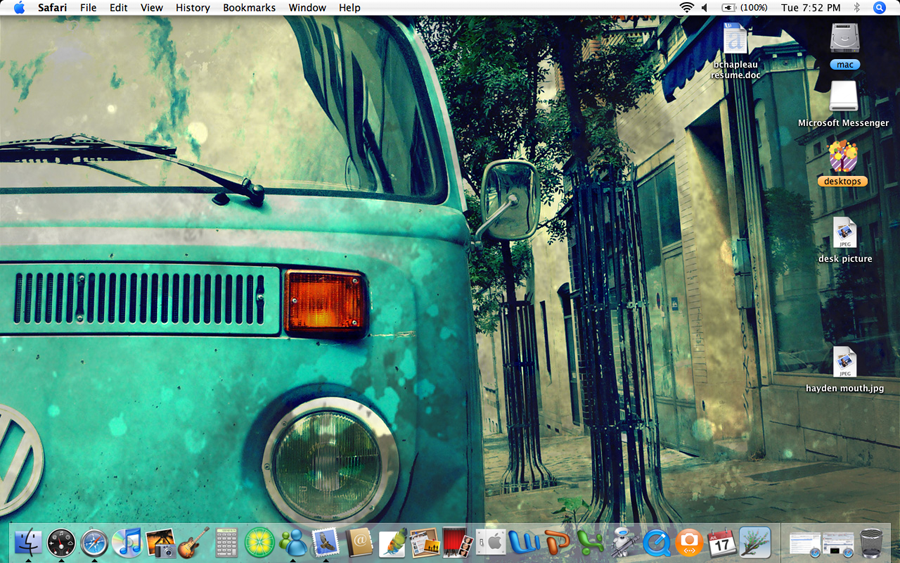Image resolution: width=900 pixels, height=563 pixels.
Task: Select the mac hard drive icon
Action: 844,46
